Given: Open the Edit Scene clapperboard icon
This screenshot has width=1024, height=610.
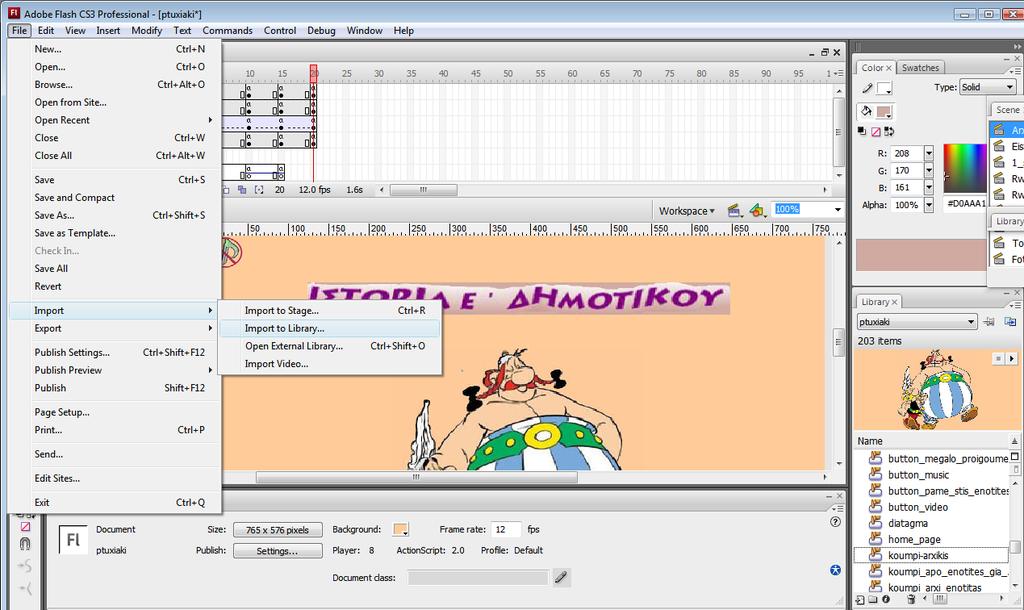Looking at the screenshot, I should point(734,210).
